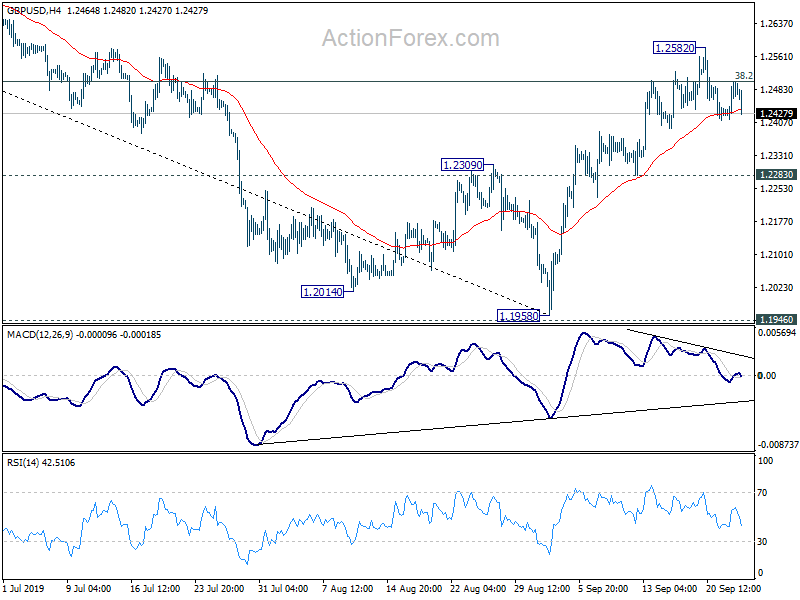The image size is (800, 600).
Task: Click the 1.25610 price axis value
Action: click(777, 57)
